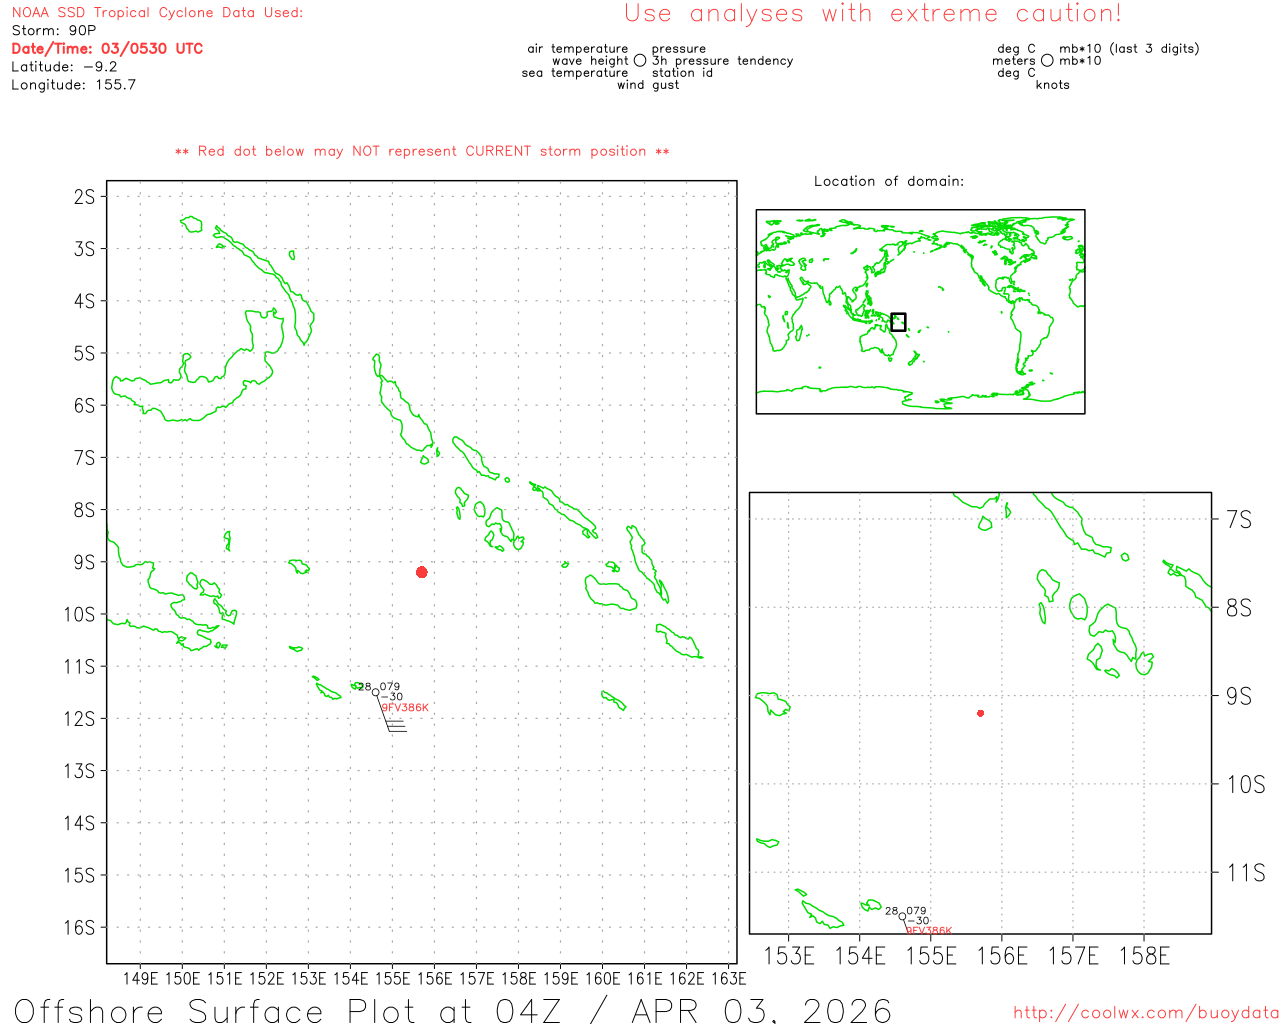Click the '10S' latitude label on inset map
Viewport: 1280px width, 1024px height.
tap(1245, 785)
